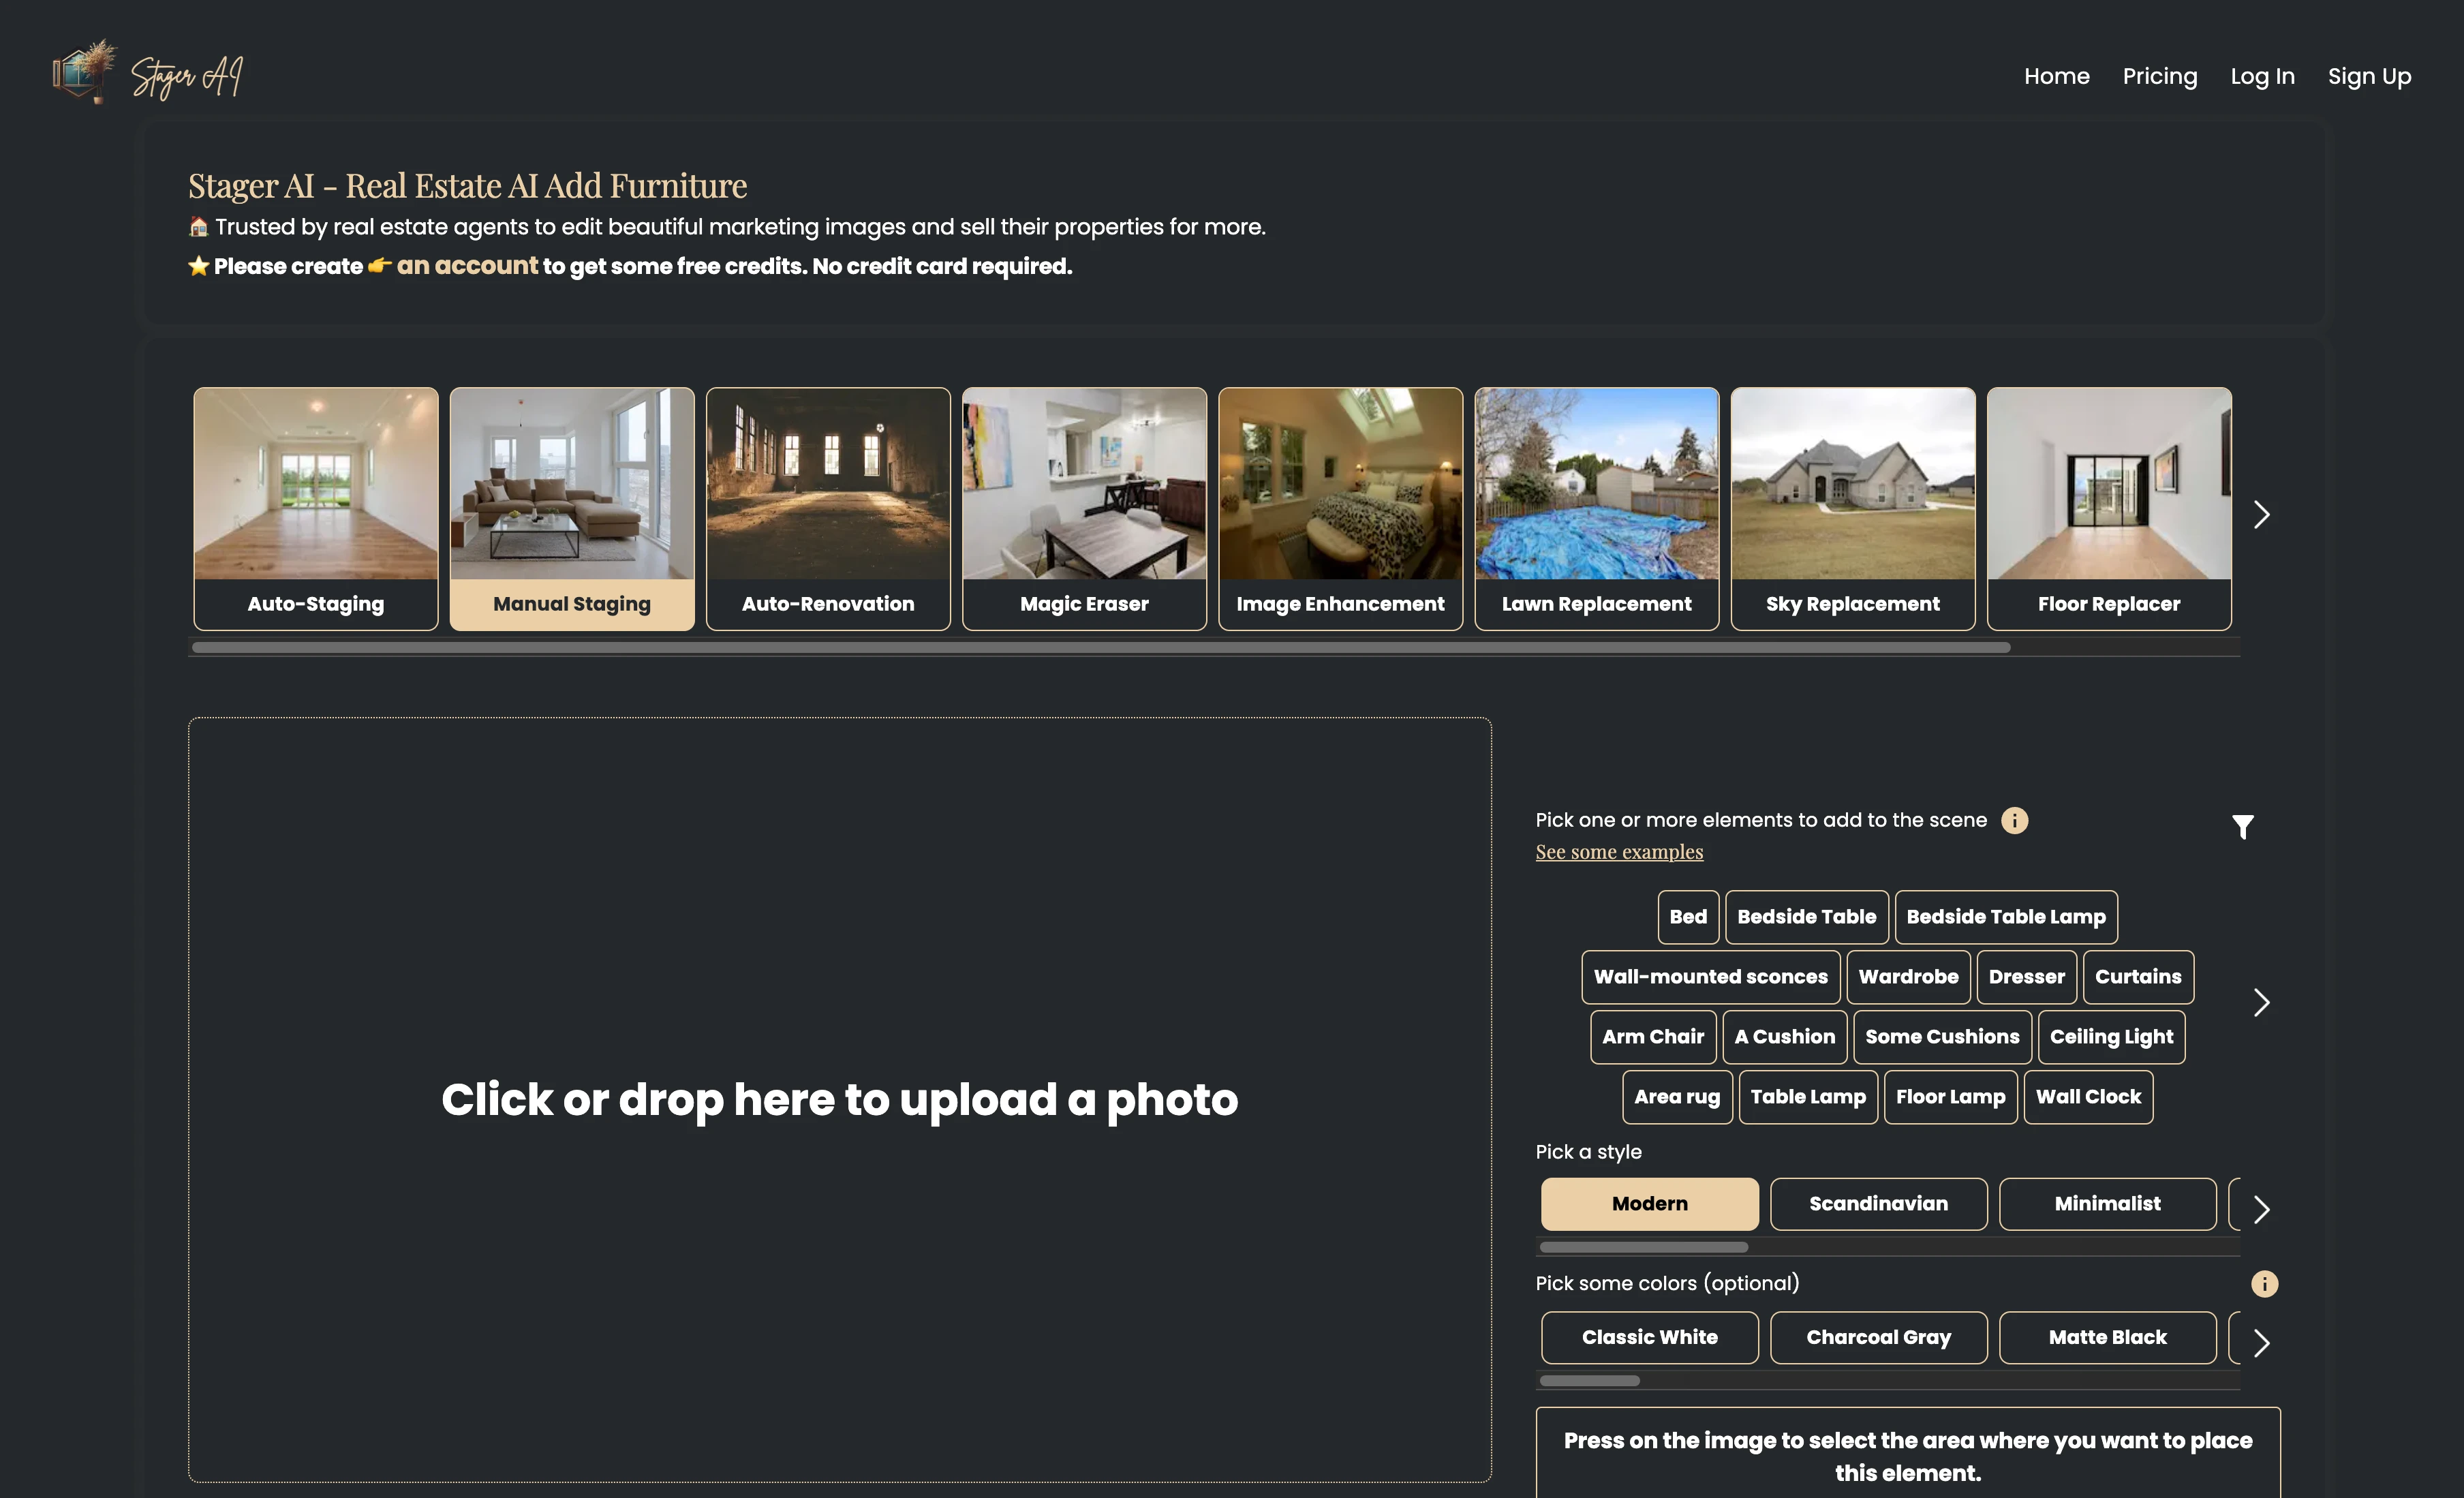This screenshot has width=2464, height=1498.
Task: Pick the Charcoal Gray color option
Action: click(1878, 1337)
